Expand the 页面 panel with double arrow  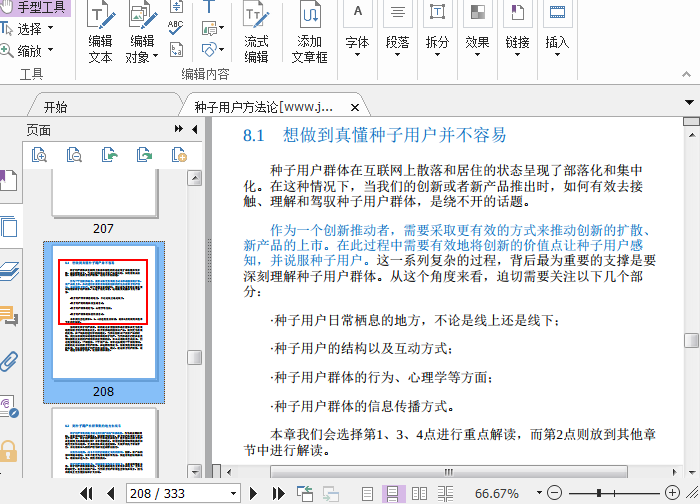click(x=179, y=129)
